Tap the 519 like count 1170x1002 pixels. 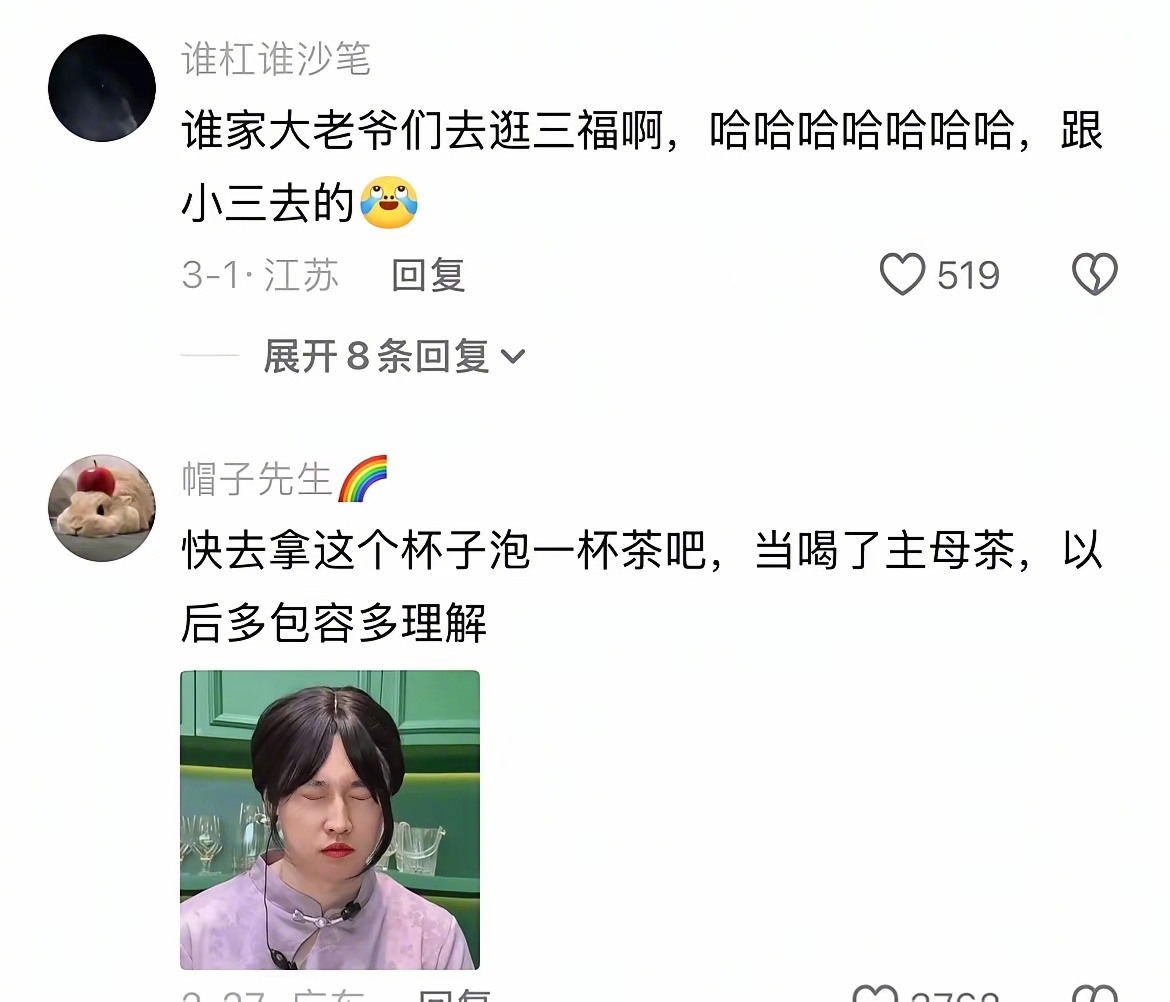(968, 275)
